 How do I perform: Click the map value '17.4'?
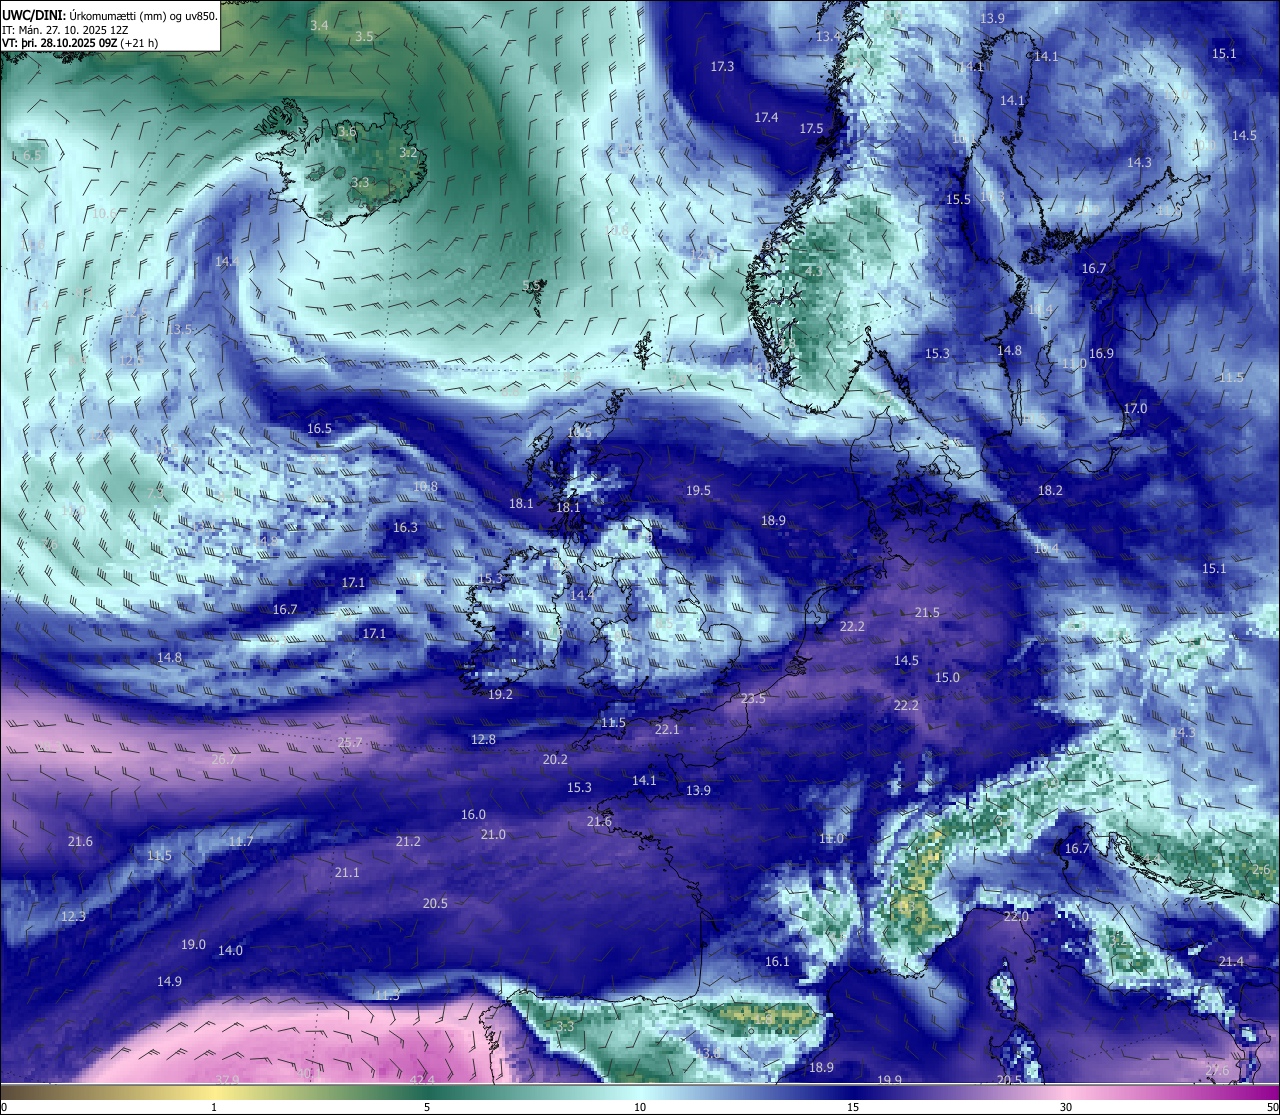(x=766, y=118)
